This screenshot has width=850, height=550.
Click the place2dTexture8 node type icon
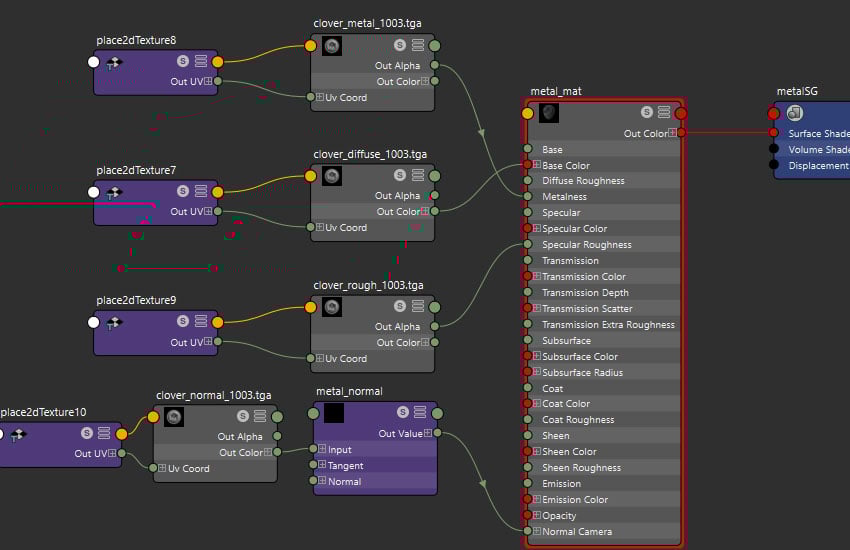click(x=113, y=63)
